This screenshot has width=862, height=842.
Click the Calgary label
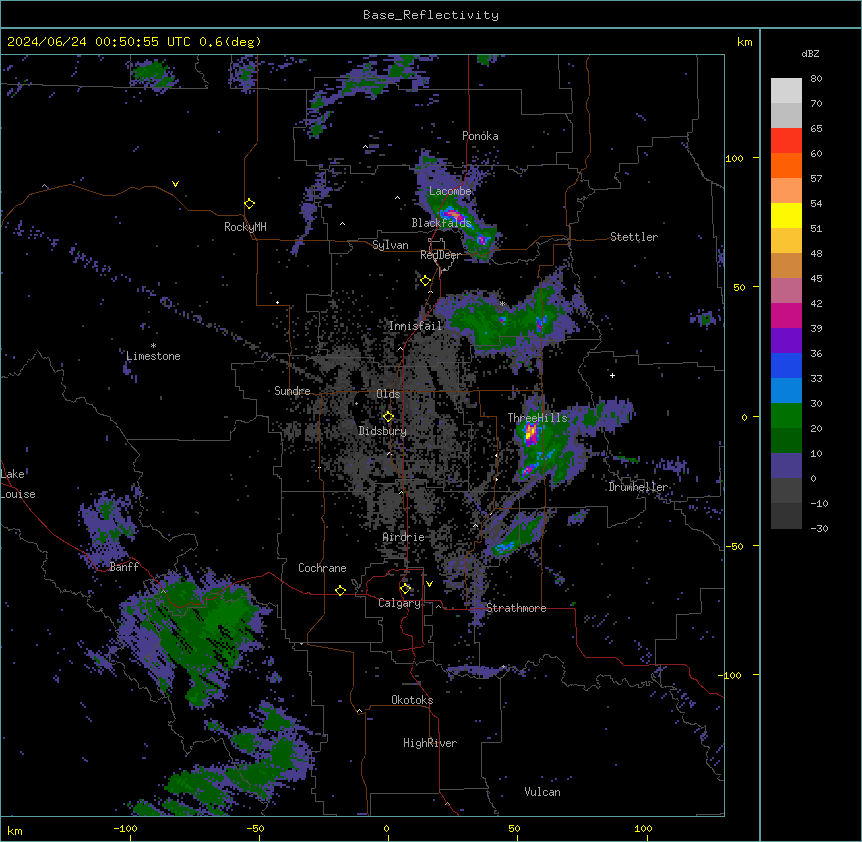400,603
